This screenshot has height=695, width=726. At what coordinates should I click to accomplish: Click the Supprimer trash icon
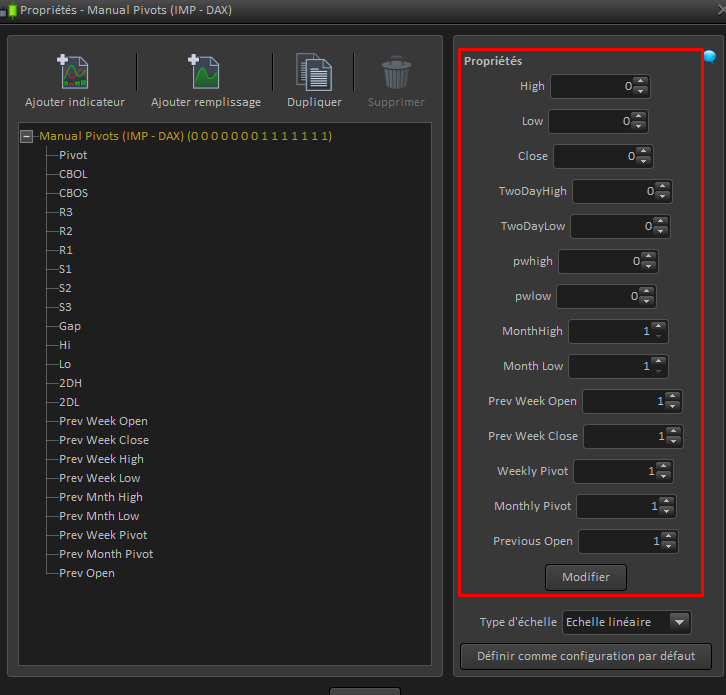click(396, 72)
